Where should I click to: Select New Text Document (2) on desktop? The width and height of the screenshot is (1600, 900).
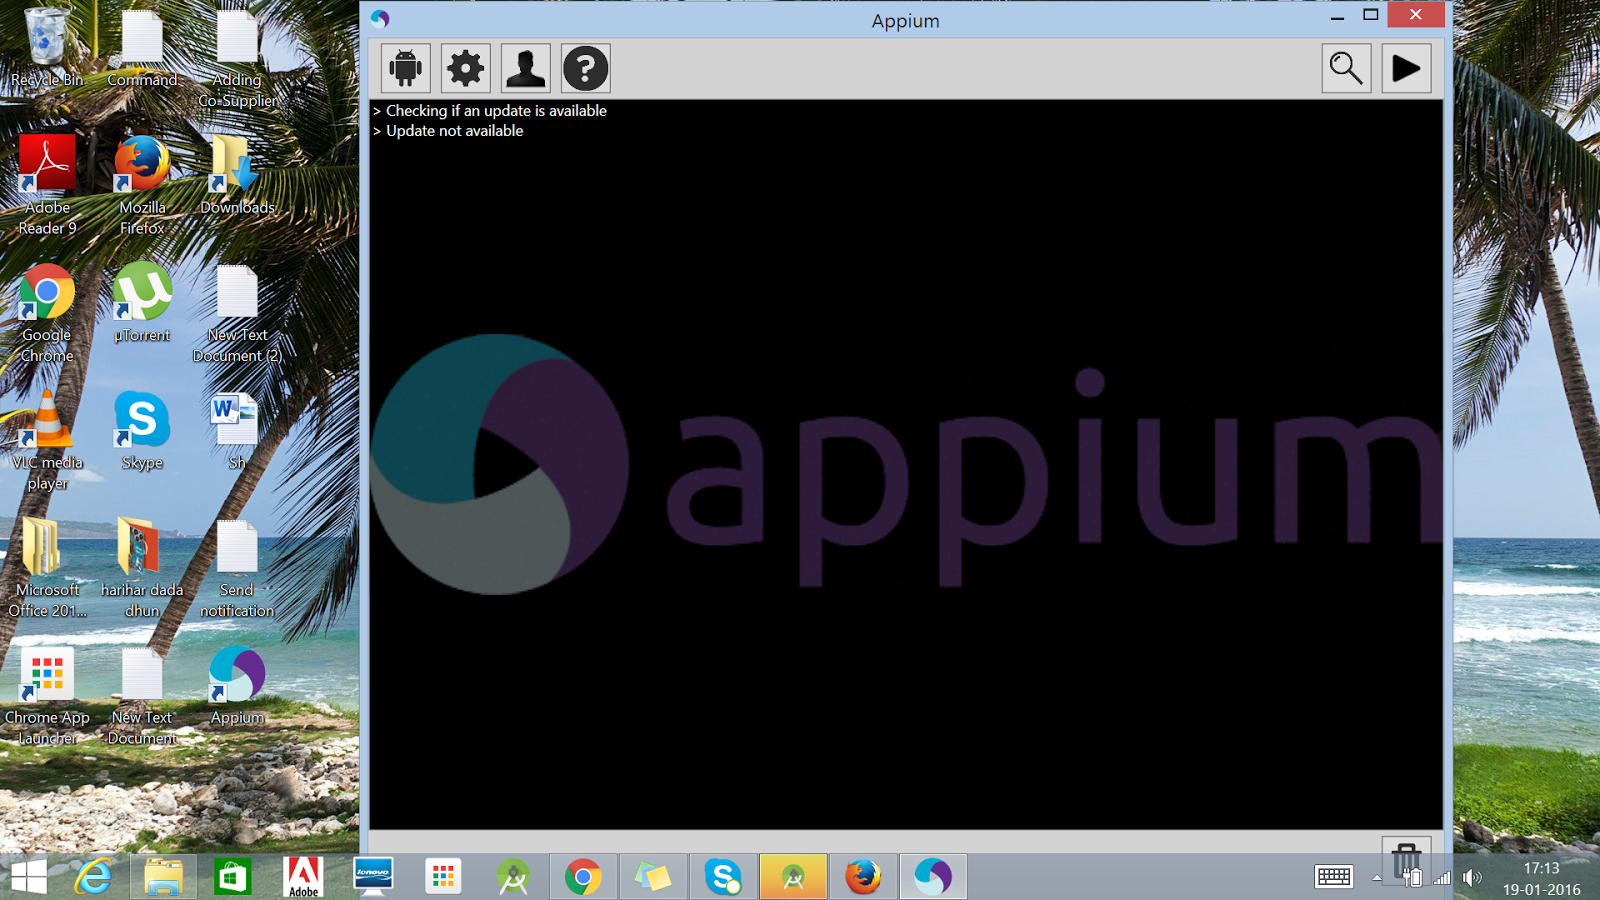coord(237,313)
